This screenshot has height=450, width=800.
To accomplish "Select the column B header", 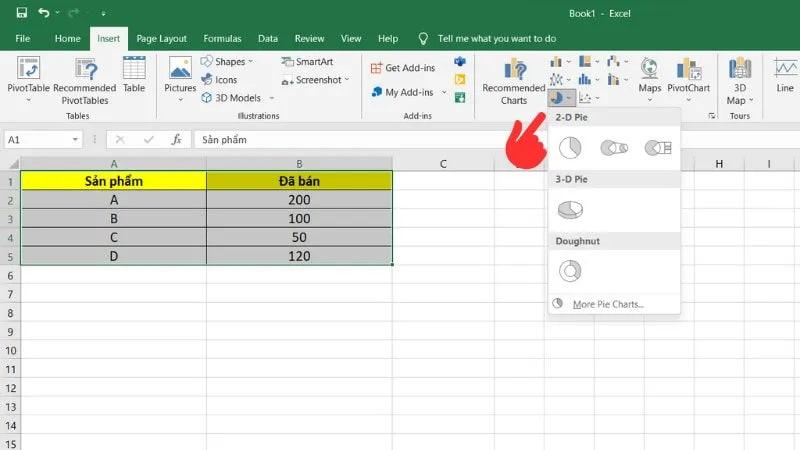I will click(299, 164).
